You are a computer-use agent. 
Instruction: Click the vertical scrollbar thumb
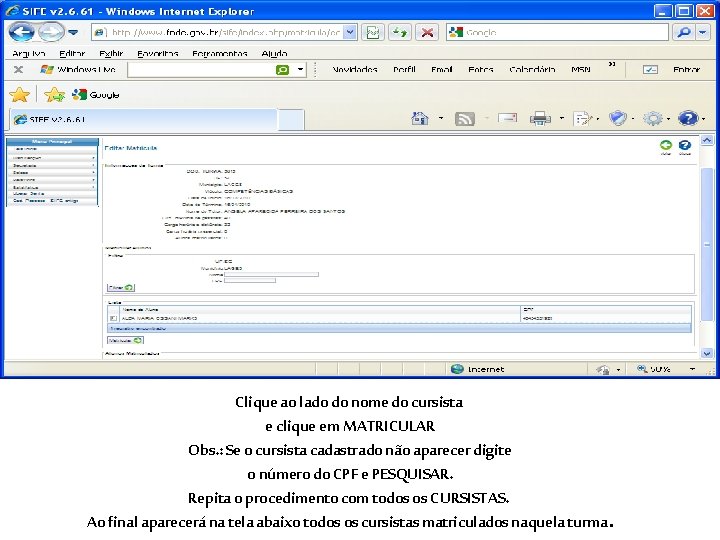707,244
